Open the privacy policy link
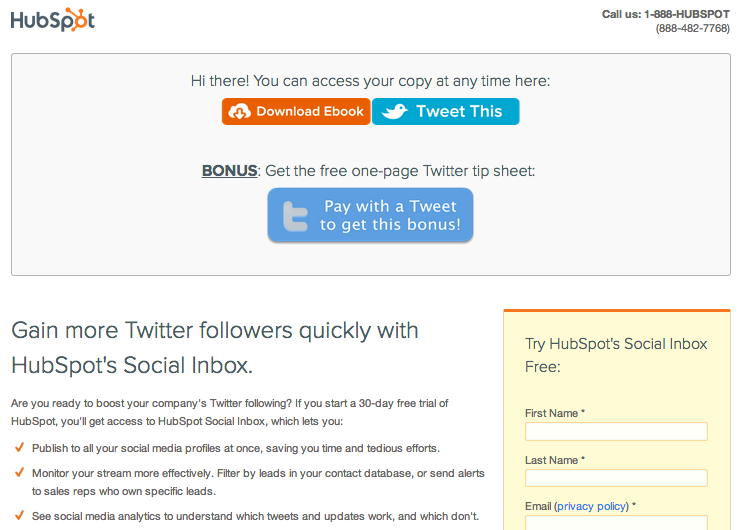Screen dimensions: 746x530 point(591,506)
